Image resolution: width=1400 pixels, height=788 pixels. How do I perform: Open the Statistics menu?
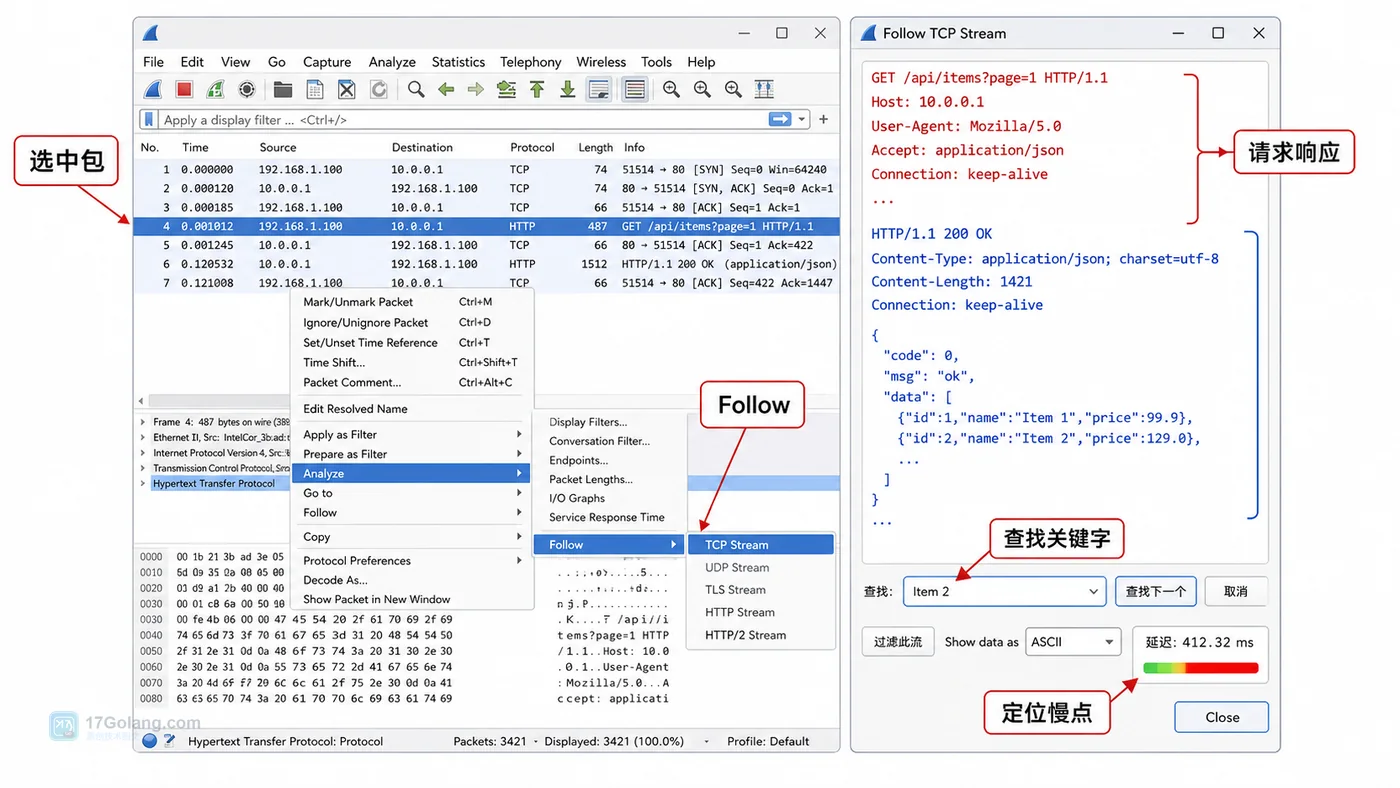point(458,62)
